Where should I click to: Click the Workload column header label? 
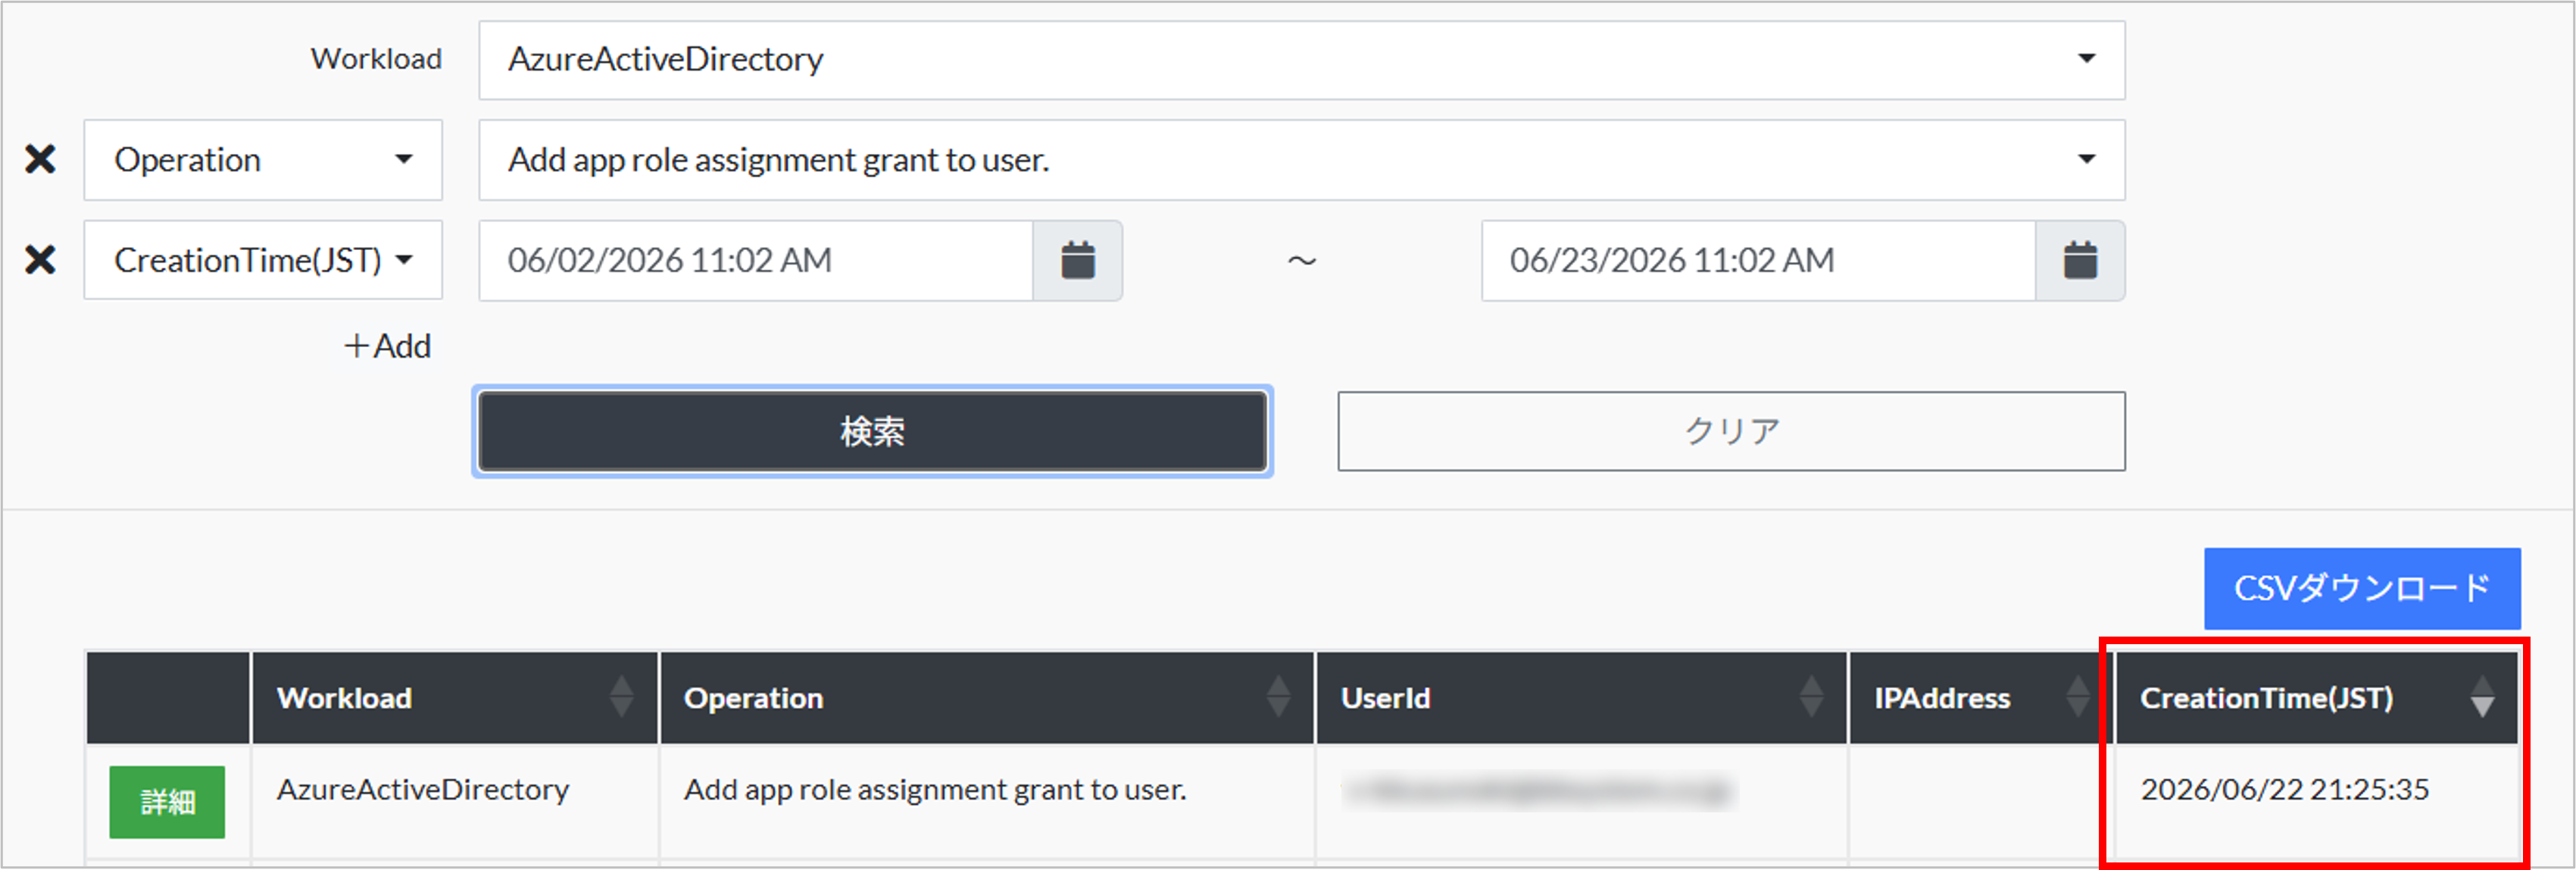click(x=344, y=698)
